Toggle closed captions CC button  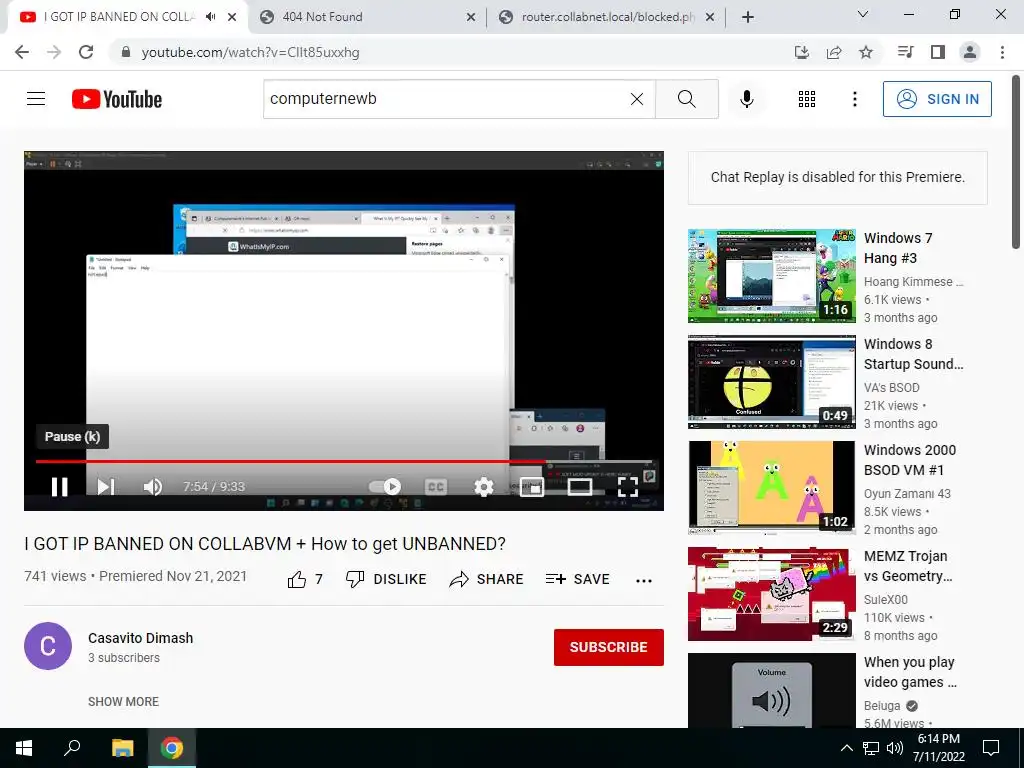click(436, 487)
